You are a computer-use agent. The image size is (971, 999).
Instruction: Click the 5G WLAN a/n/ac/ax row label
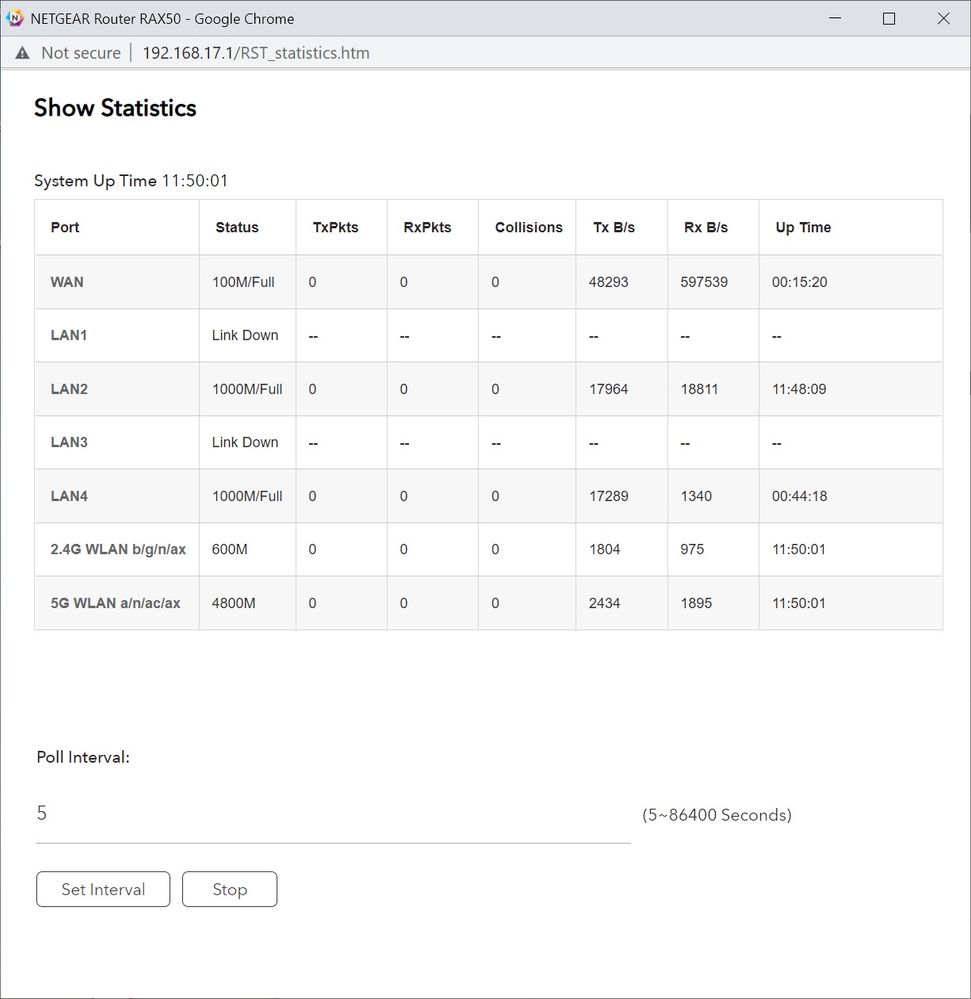[116, 603]
